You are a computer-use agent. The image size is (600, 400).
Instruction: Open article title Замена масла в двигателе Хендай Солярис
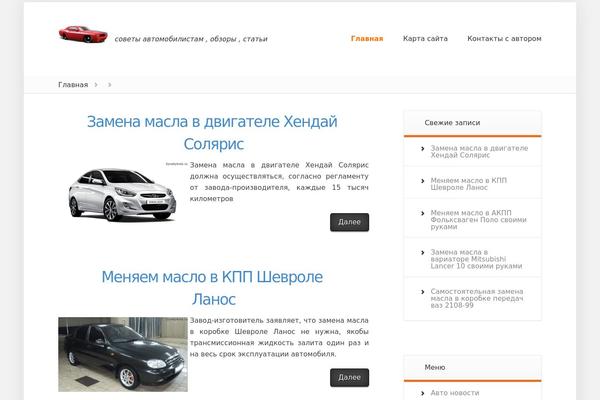212,132
